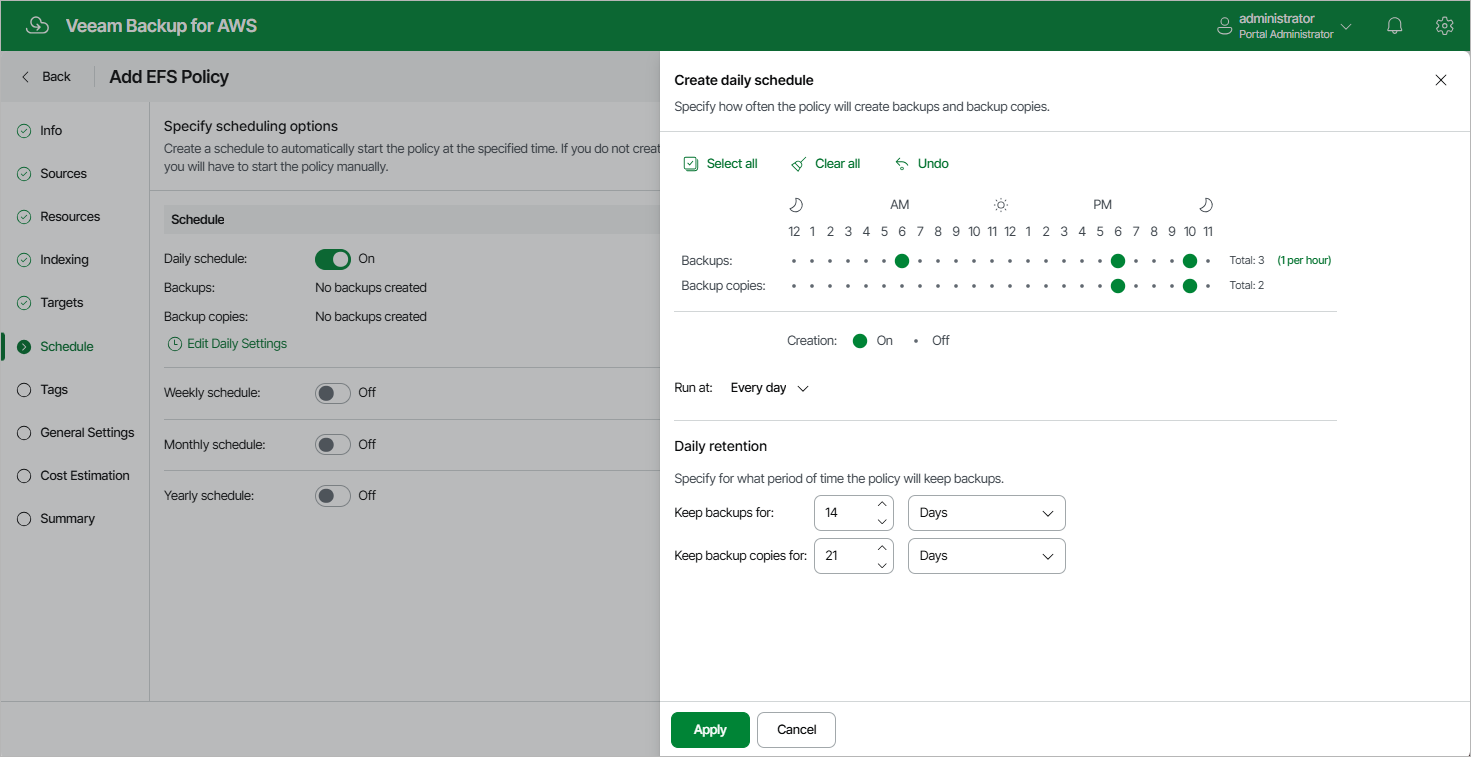Image resolution: width=1471 pixels, height=757 pixels.
Task: Go to the Resources step
Action: coord(70,217)
